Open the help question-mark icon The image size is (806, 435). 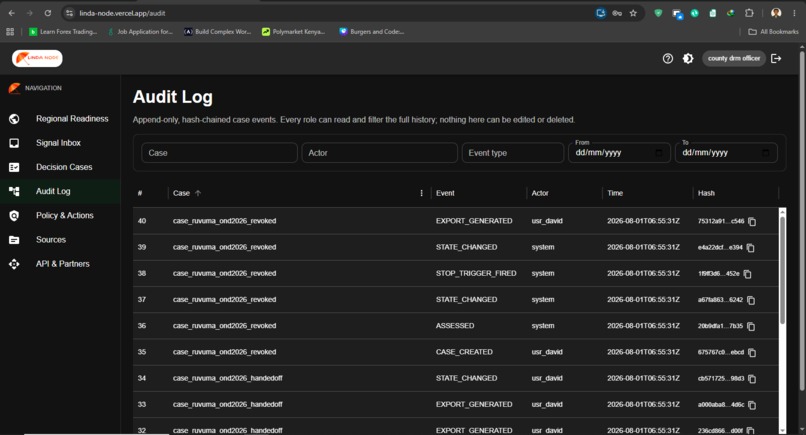pos(668,59)
